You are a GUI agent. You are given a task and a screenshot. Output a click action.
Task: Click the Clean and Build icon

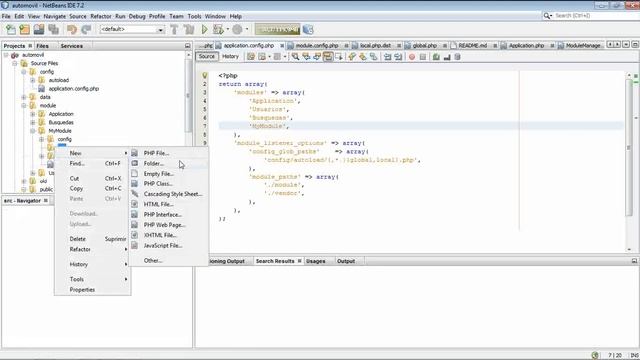point(189,29)
